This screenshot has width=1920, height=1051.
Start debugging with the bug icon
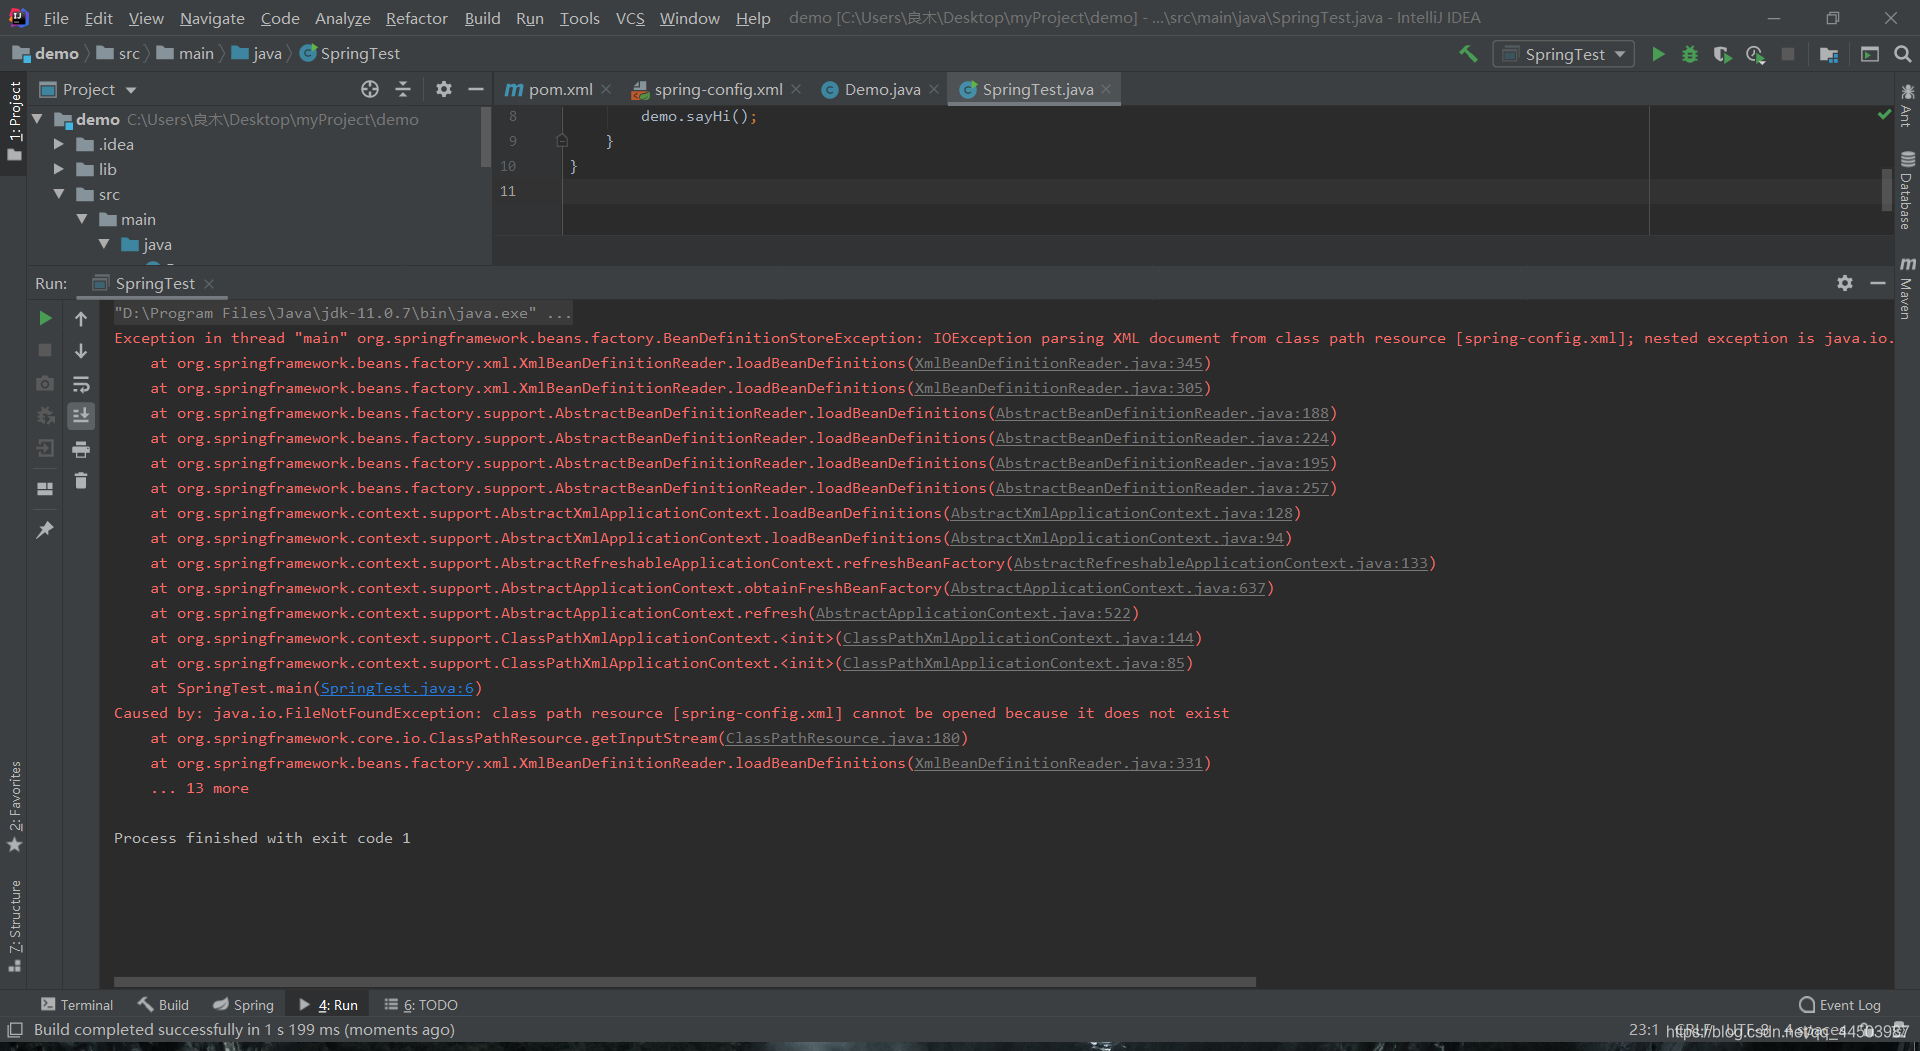click(x=1690, y=54)
